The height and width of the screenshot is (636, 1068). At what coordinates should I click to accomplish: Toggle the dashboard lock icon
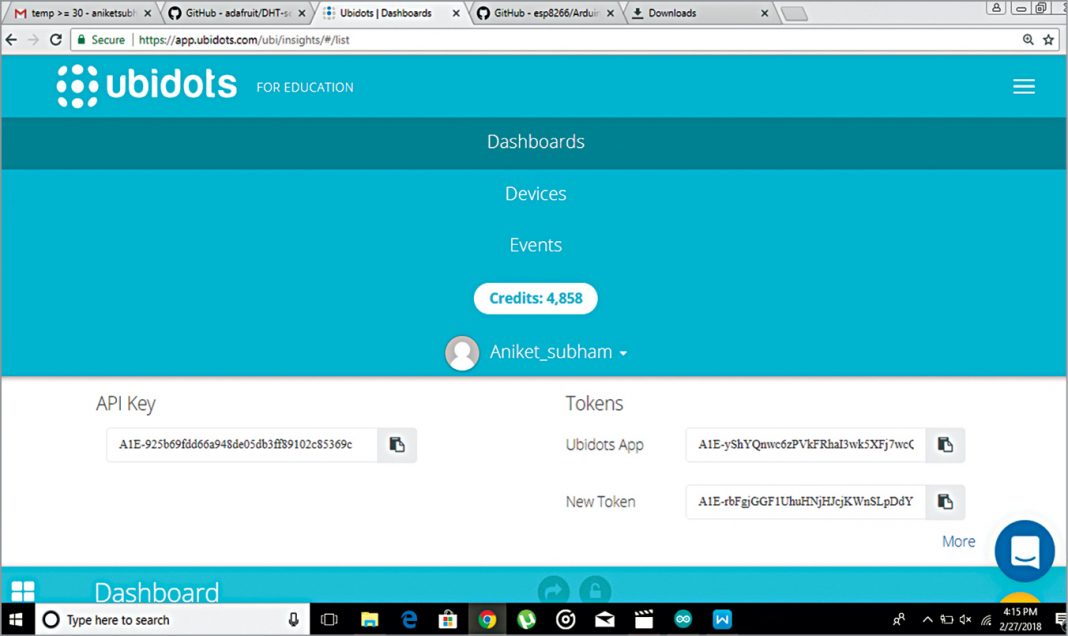(x=595, y=592)
